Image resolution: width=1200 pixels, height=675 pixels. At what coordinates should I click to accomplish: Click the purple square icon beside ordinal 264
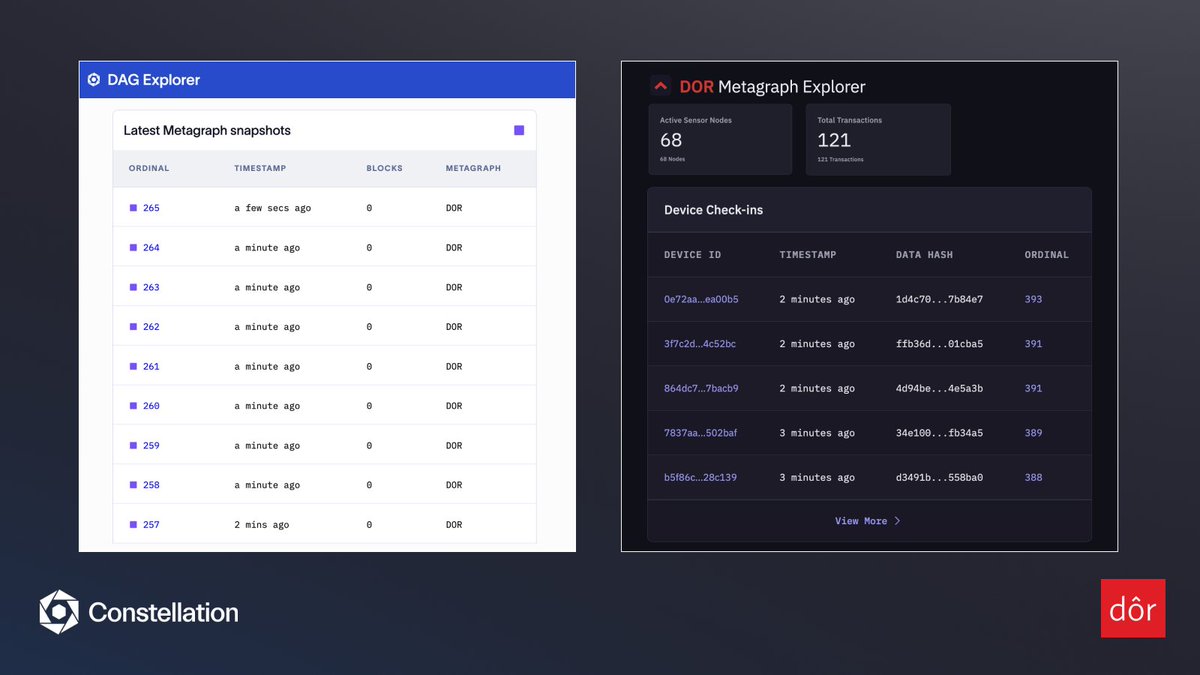(133, 248)
